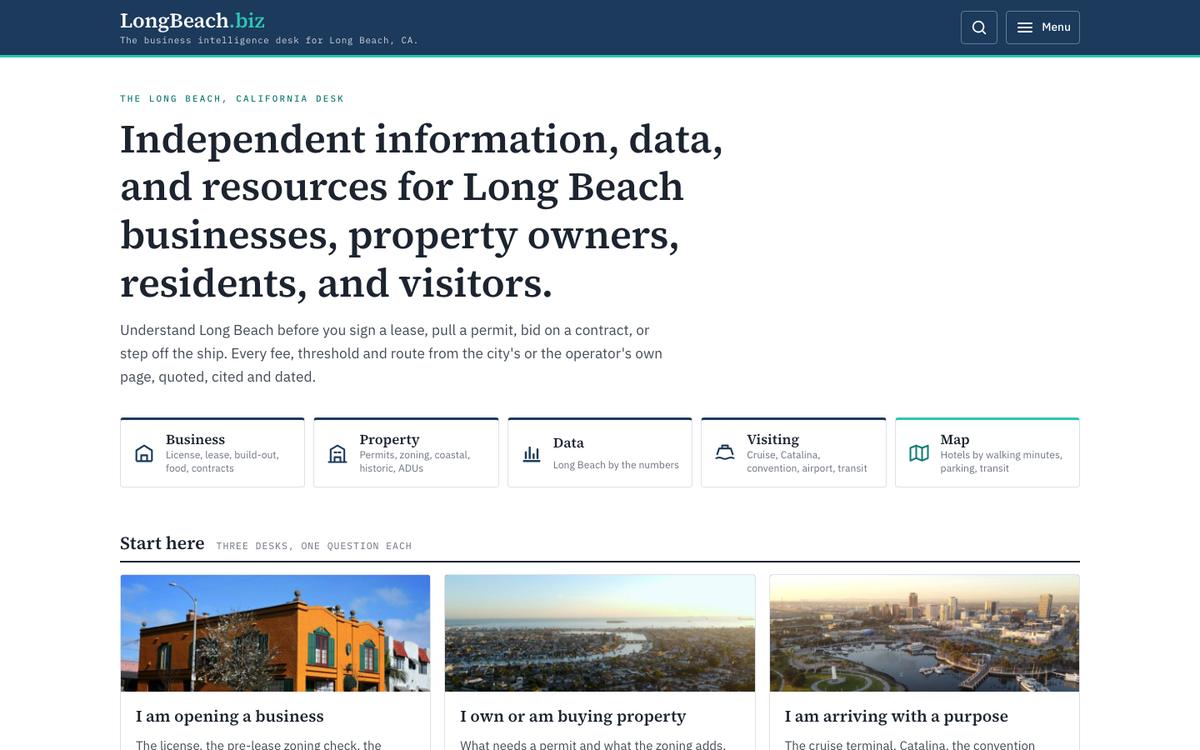Click the Property building icon
Image resolution: width=1200 pixels, height=750 pixels.
tap(338, 453)
